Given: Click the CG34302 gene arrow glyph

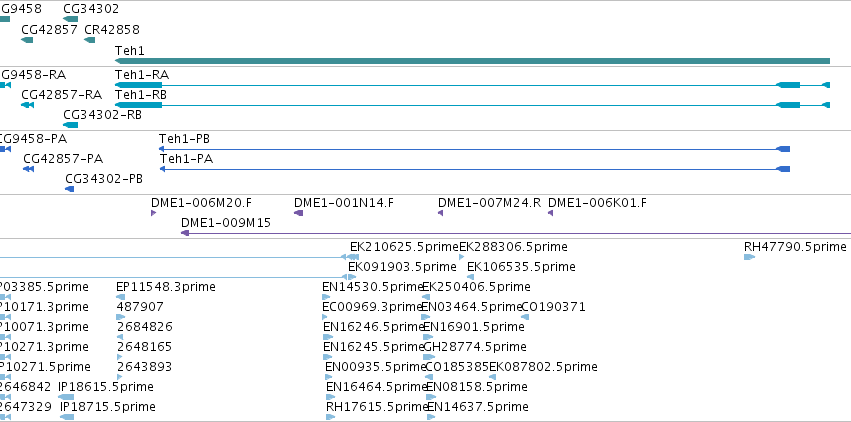Looking at the screenshot, I should (71, 19).
